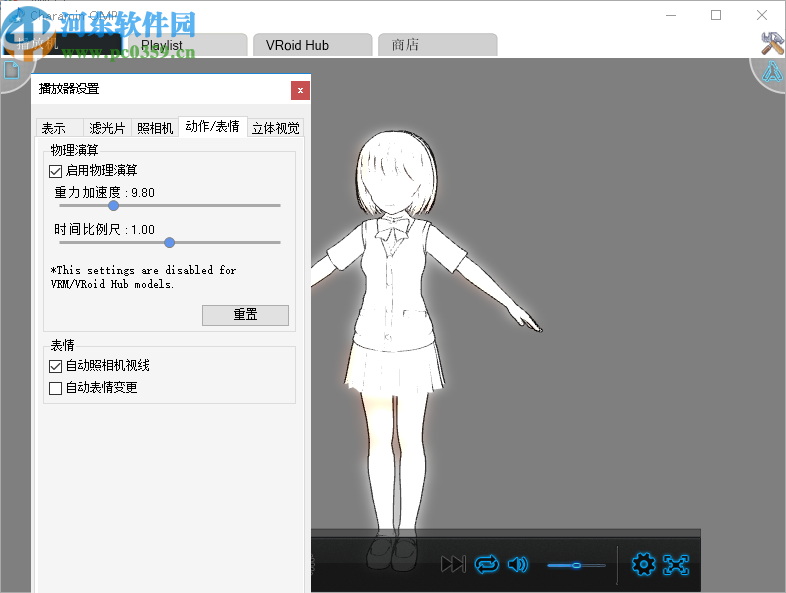The image size is (786, 593).
Task: Uncheck 自动照相机视线
Action: pos(56,366)
